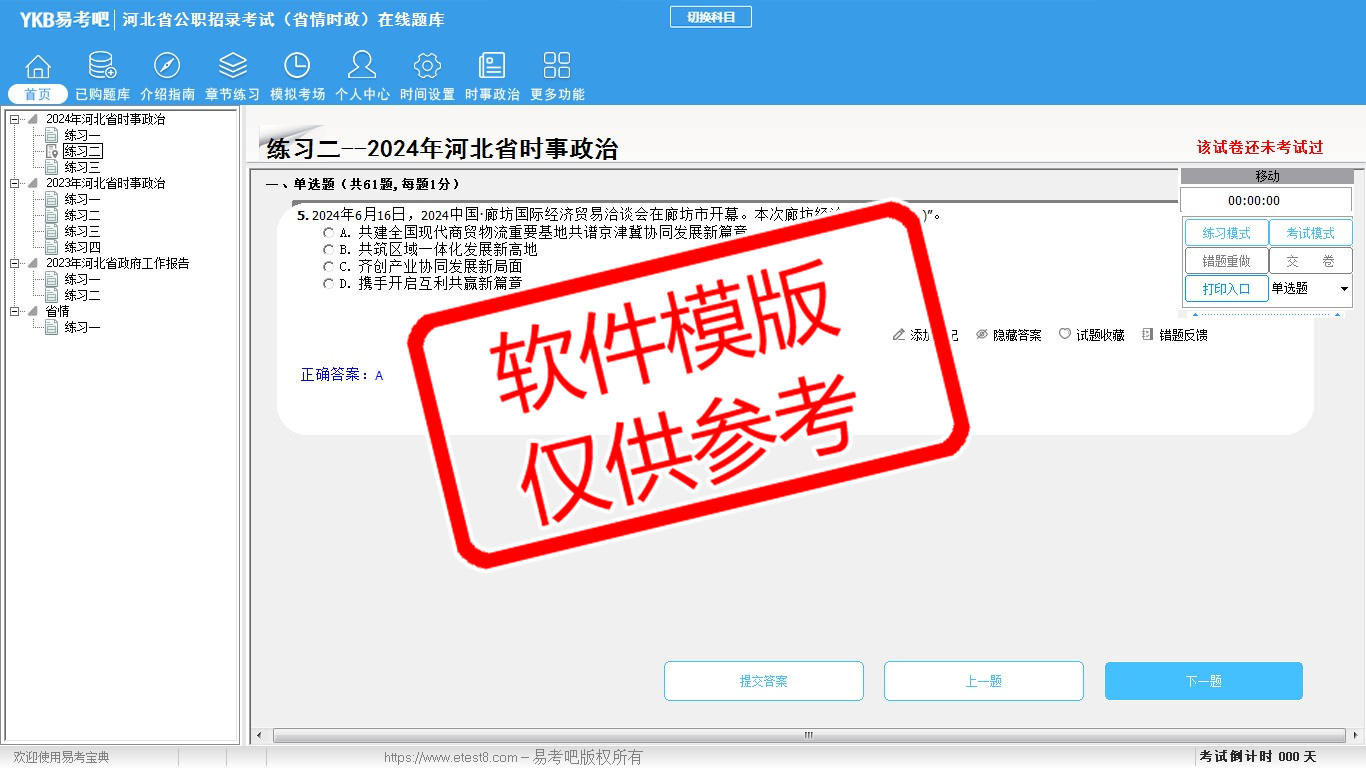Click the 练习二--2024年河北省时事政治 title
1366x768 pixels.
[442, 149]
